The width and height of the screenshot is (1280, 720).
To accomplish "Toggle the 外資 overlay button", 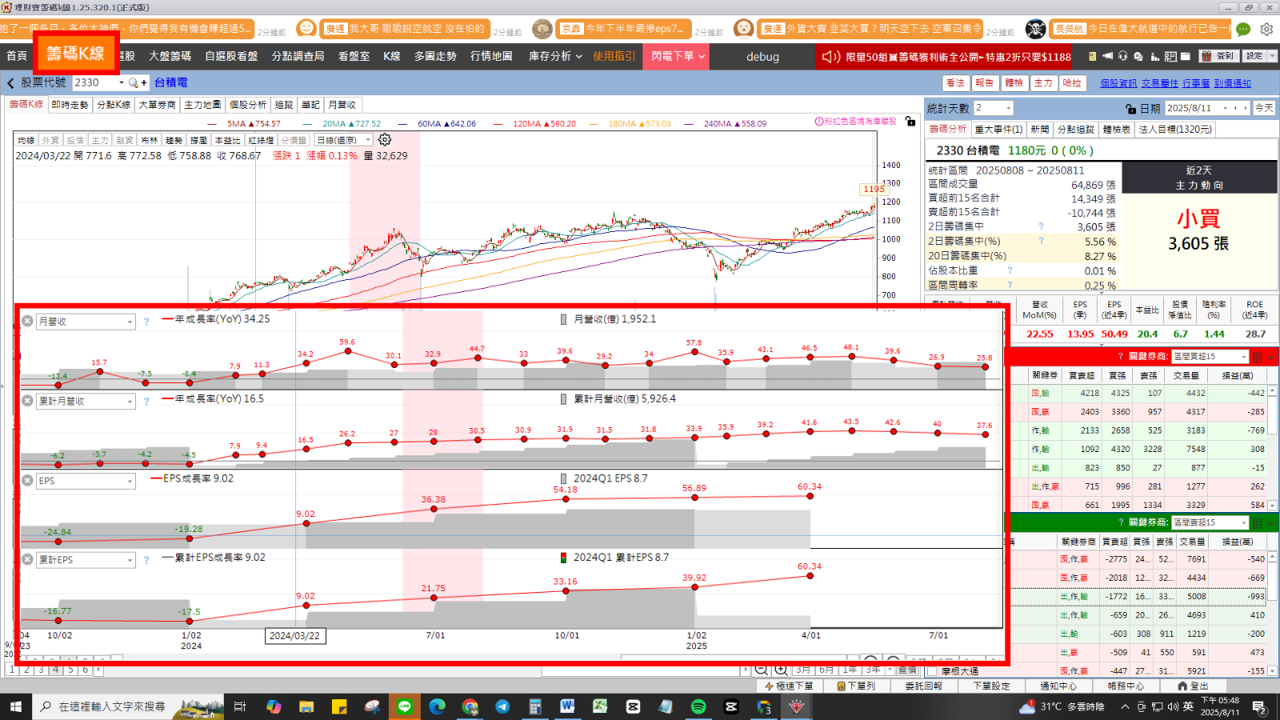I will pyautogui.click(x=51, y=140).
